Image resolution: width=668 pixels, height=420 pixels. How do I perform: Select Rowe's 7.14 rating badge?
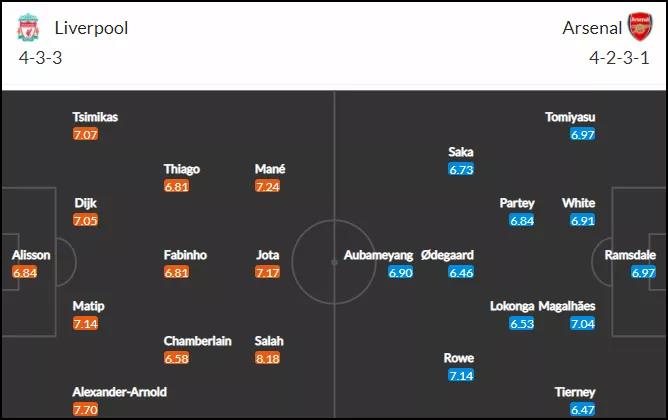click(461, 375)
